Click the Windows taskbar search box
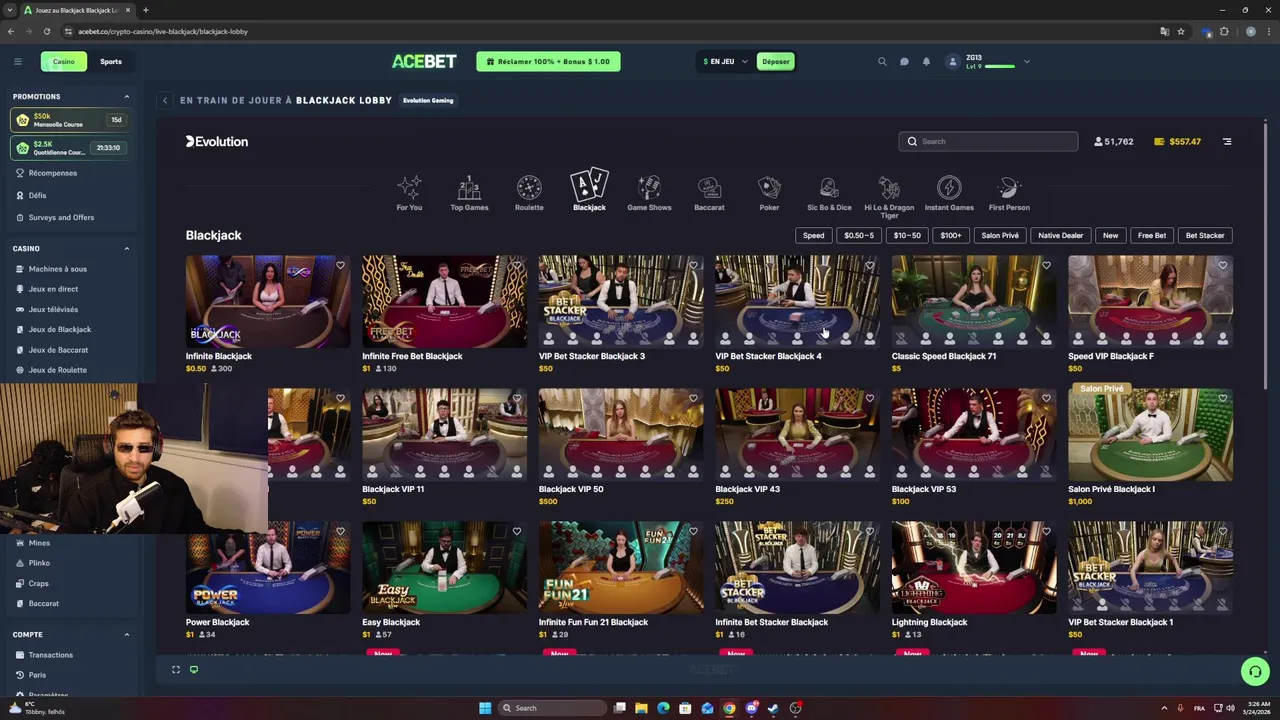 point(554,708)
